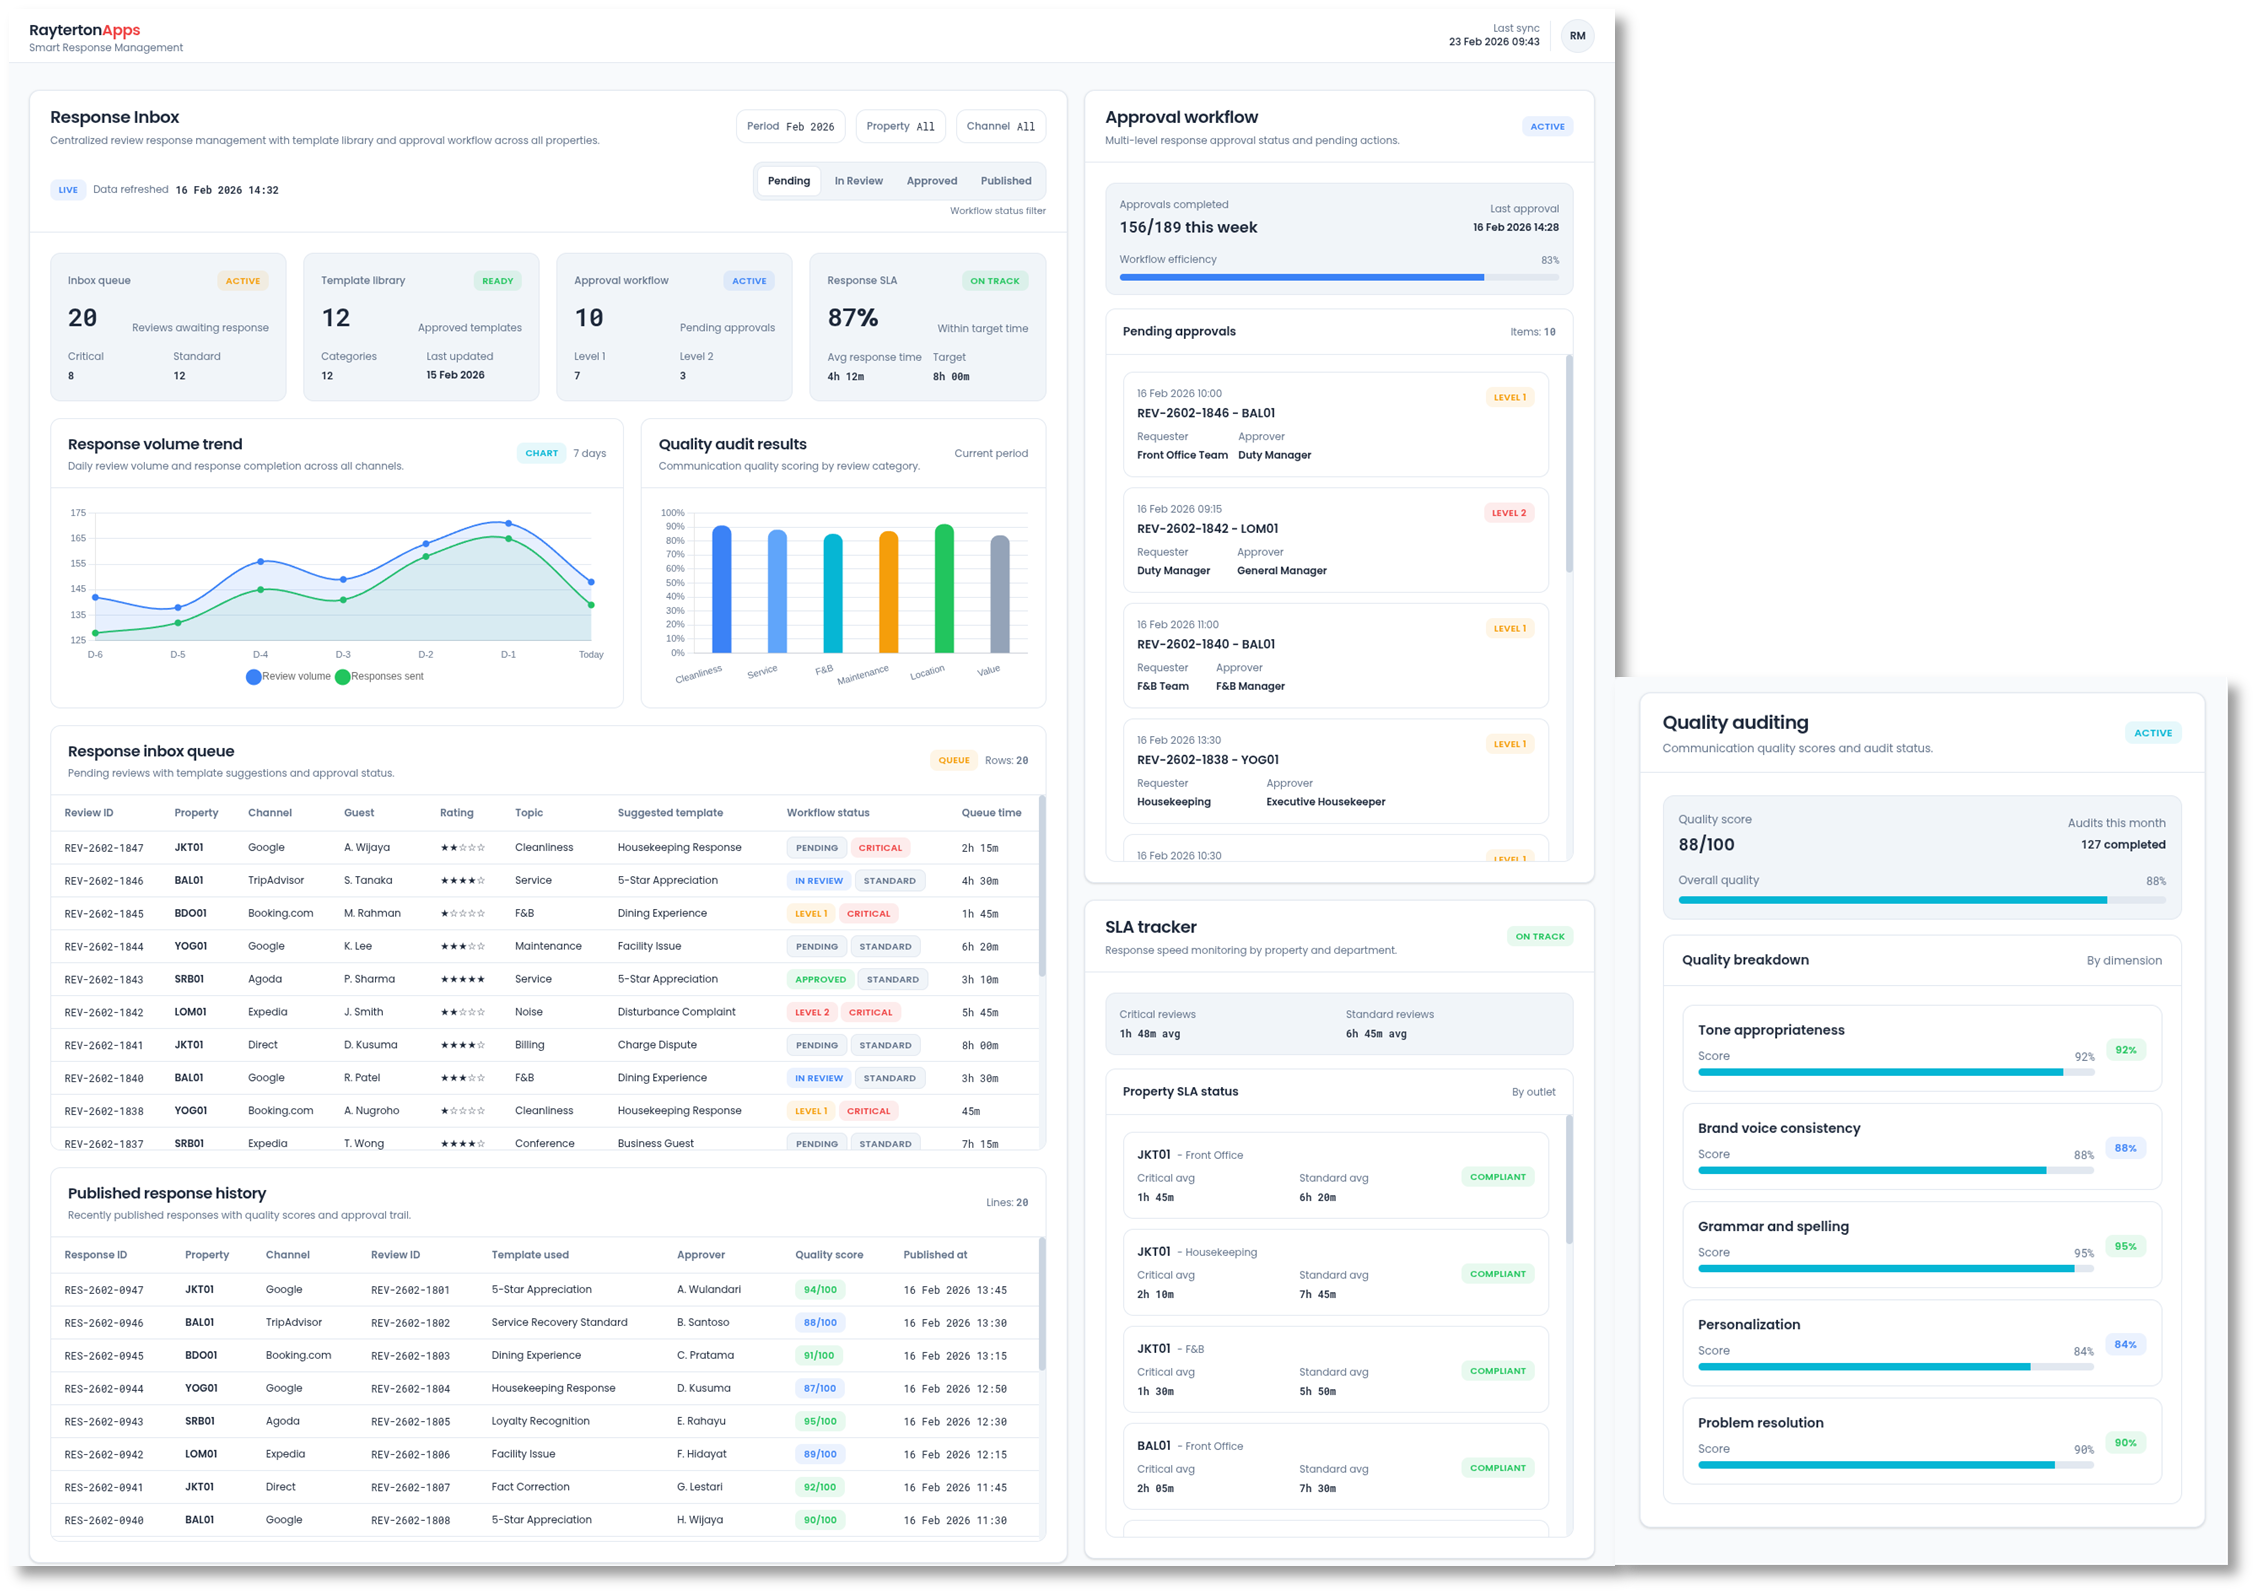Switch to the Published tab
Image resolution: width=2260 pixels, height=1595 pixels.
[x=1005, y=180]
